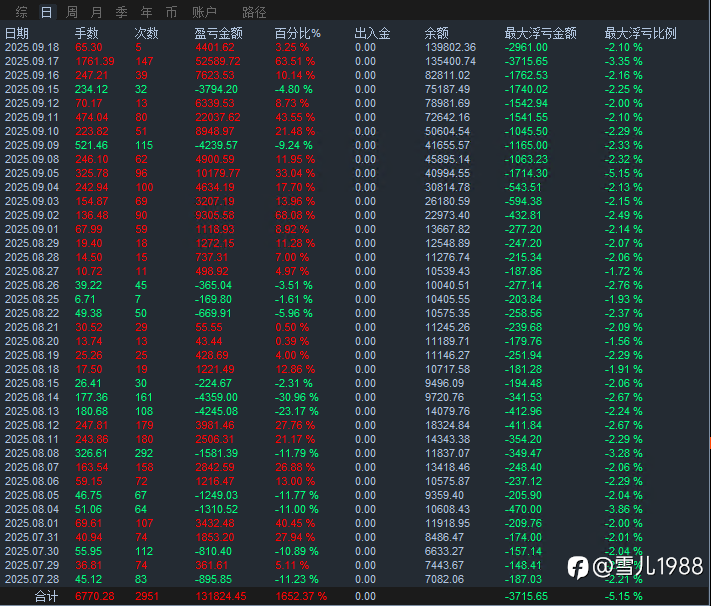The height and width of the screenshot is (606, 711).
Task: Select date cell 2025.08.29
Action: coord(32,244)
